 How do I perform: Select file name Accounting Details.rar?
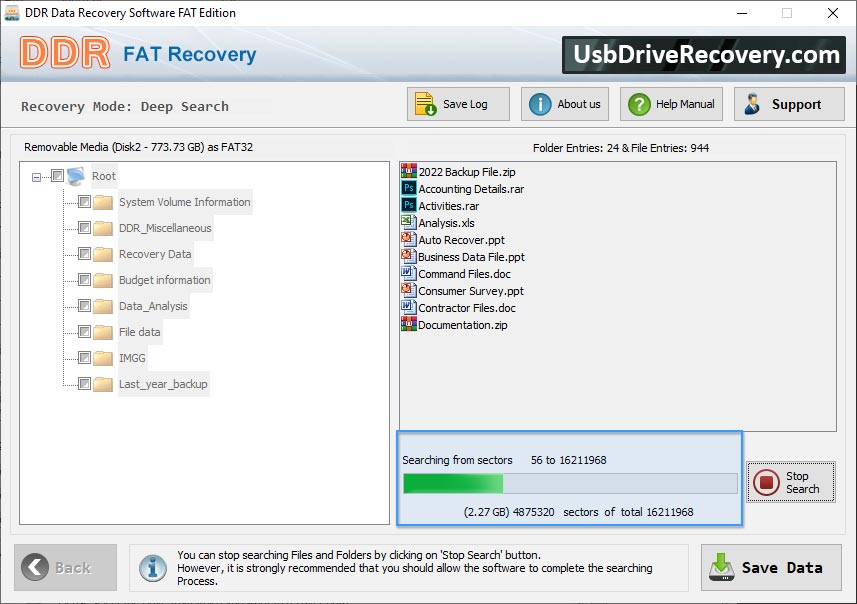tap(471, 189)
